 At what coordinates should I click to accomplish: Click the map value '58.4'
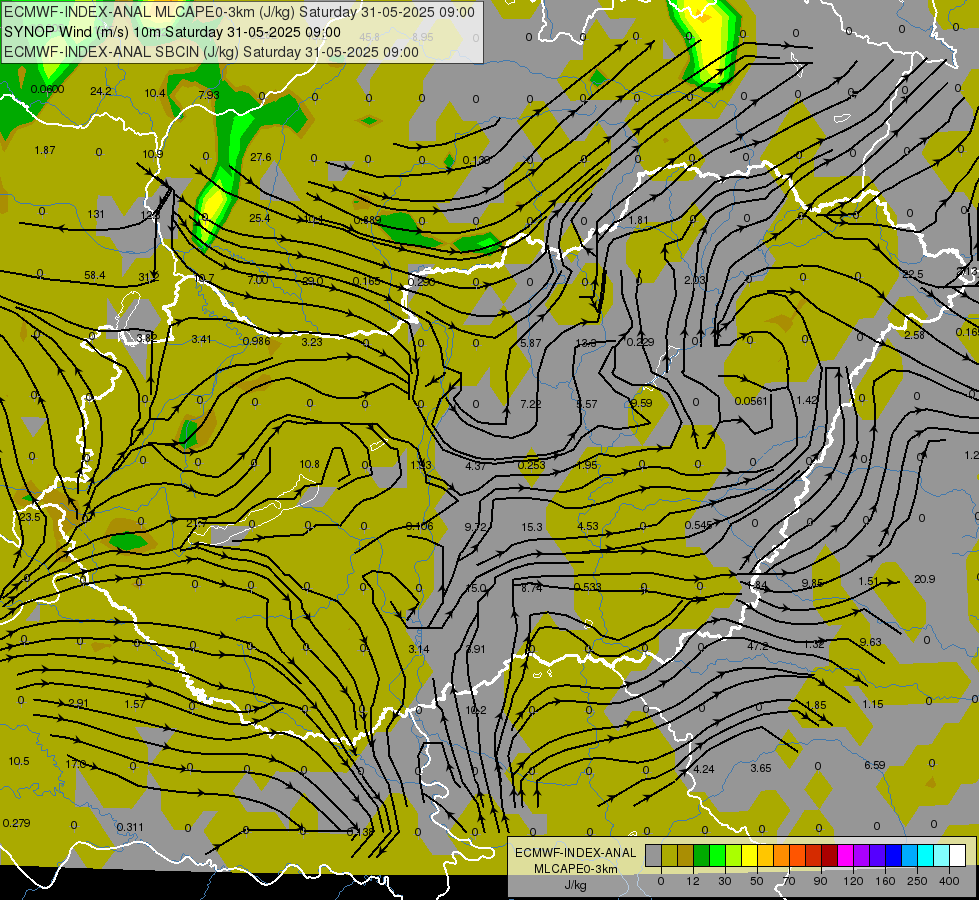95,275
